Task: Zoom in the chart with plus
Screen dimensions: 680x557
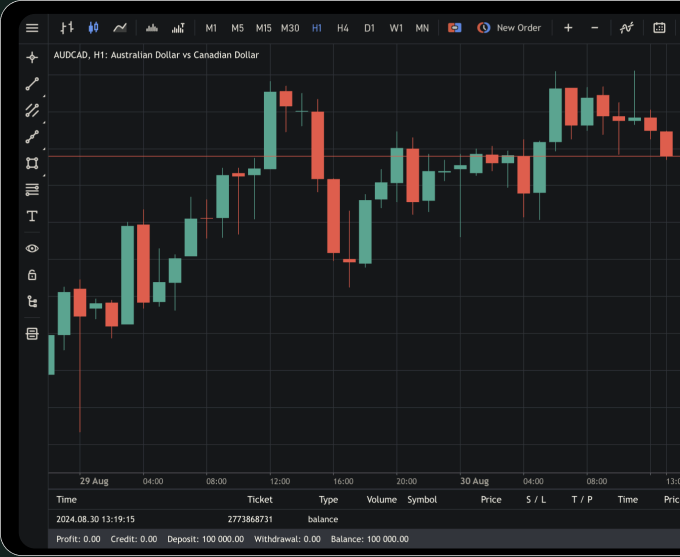Action: [568, 28]
